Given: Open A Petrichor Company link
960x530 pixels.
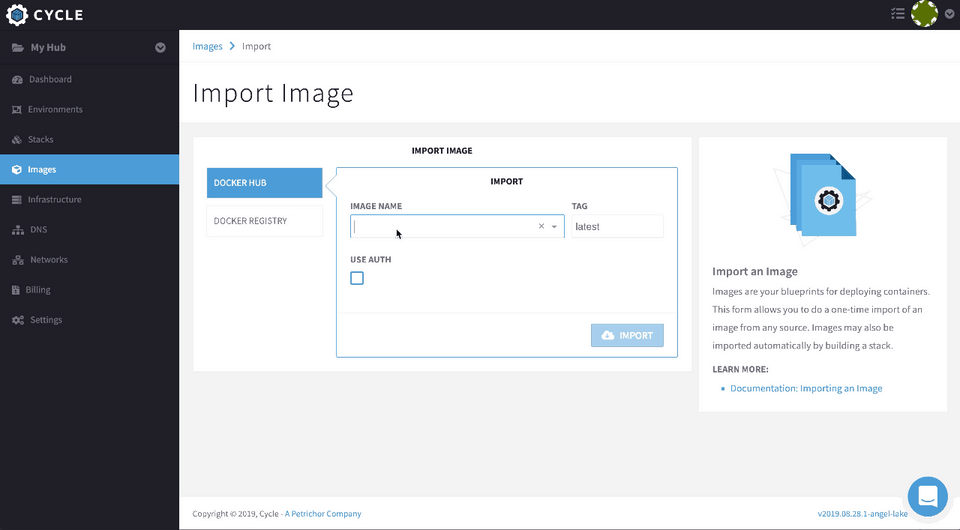Looking at the screenshot, I should [323, 514].
